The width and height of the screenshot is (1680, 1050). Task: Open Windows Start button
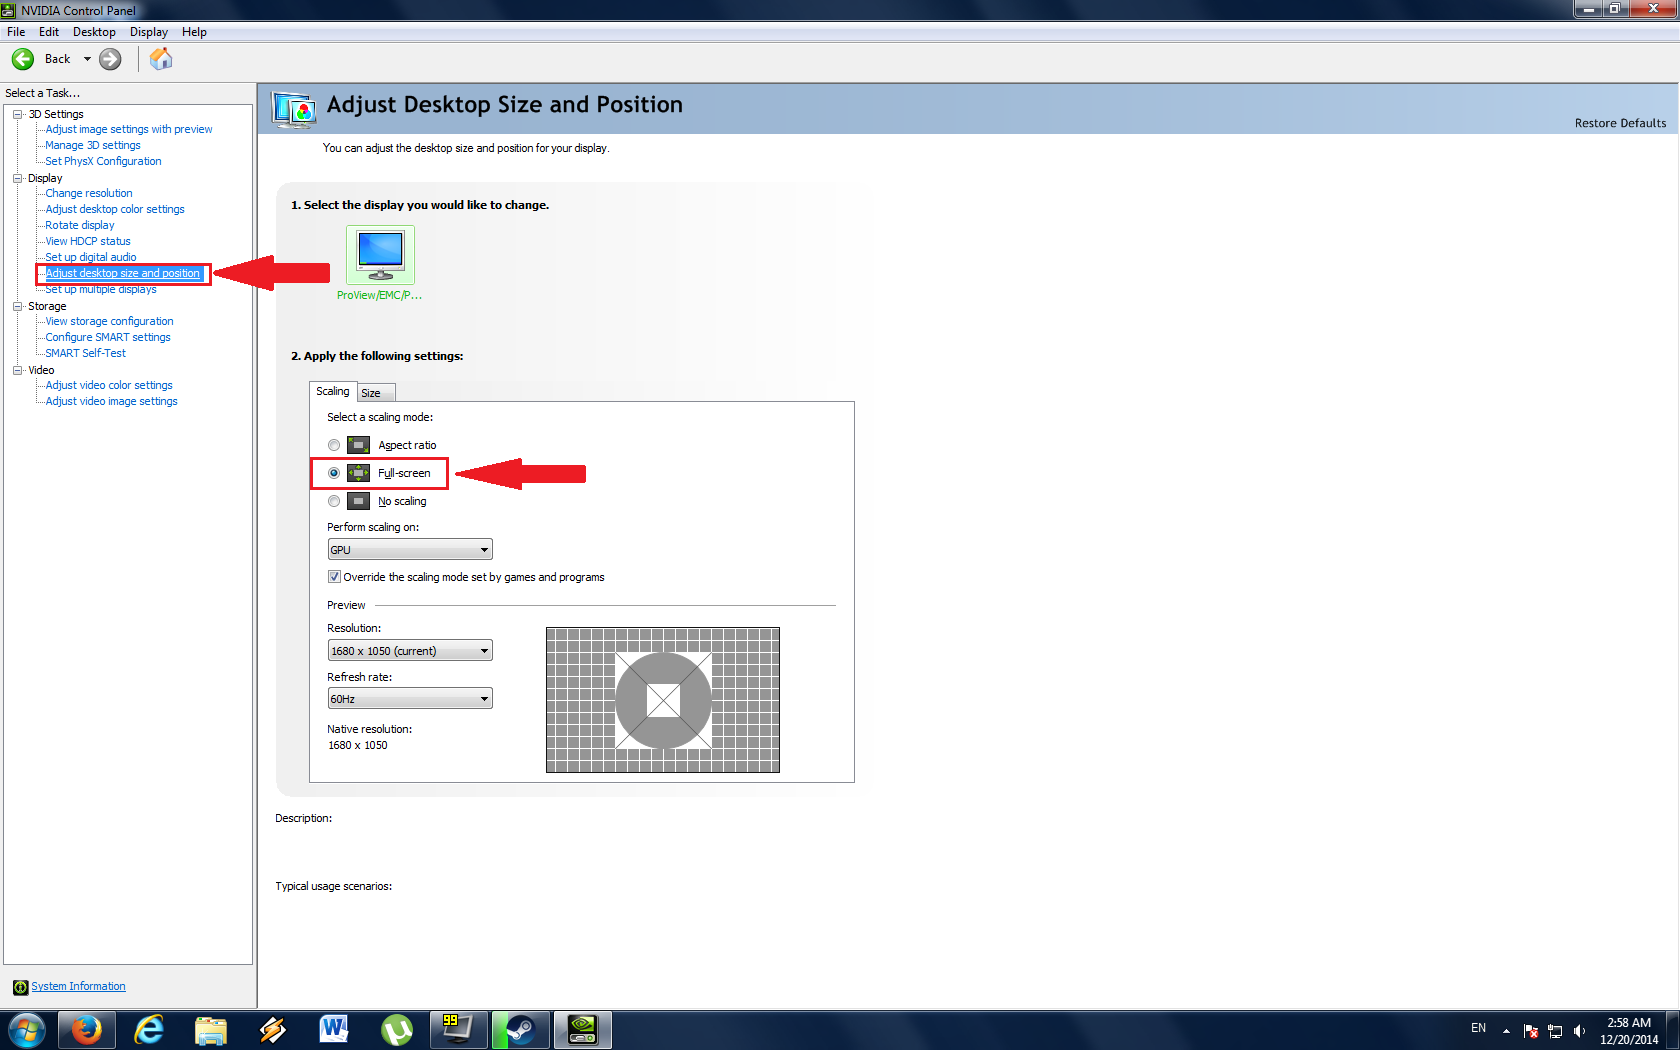pyautogui.click(x=27, y=1030)
